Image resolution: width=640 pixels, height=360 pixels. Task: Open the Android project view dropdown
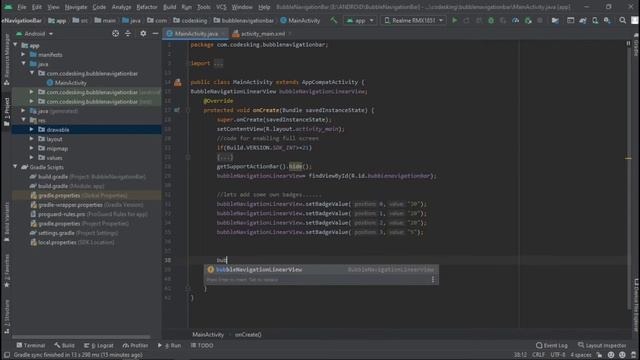click(34, 34)
